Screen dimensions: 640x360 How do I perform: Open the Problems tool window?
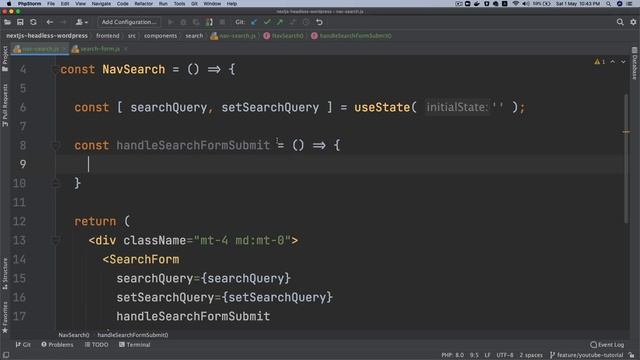[57, 345]
